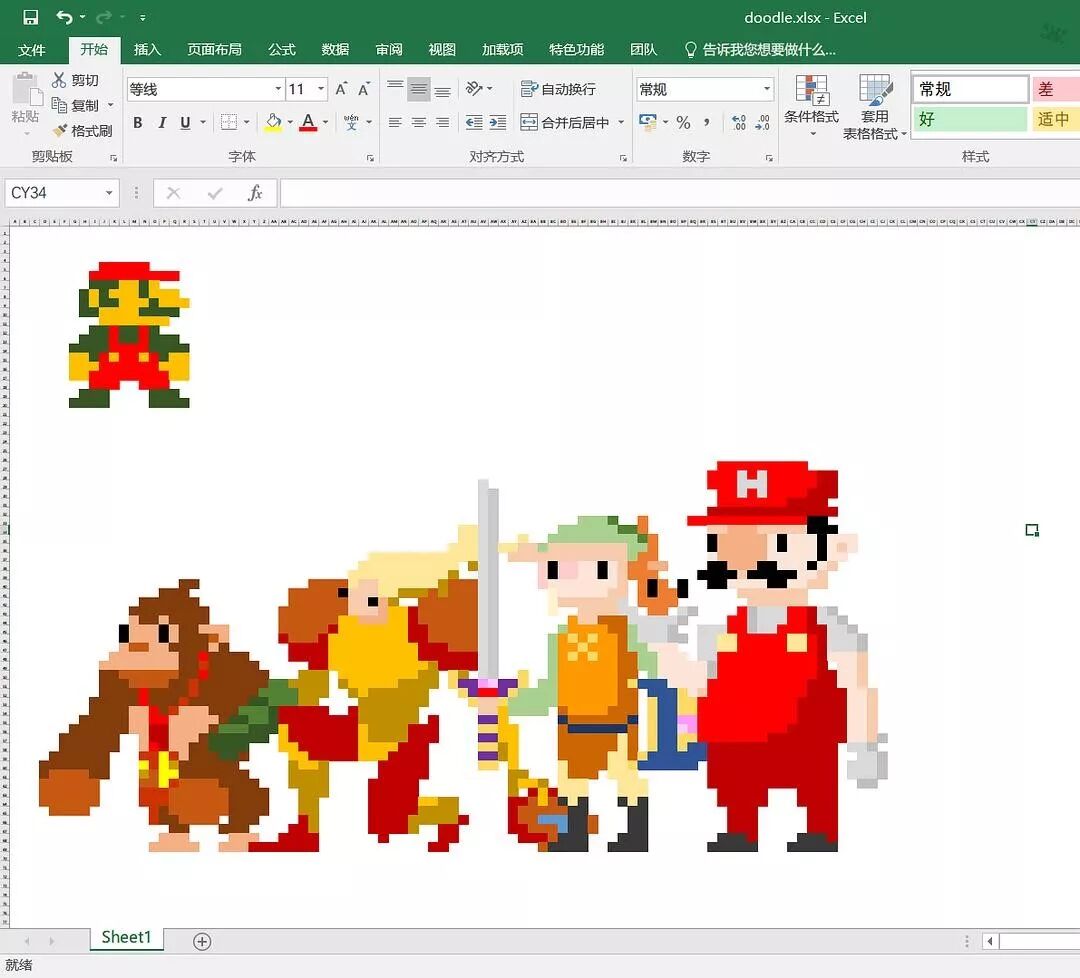Click the Save icon in quick access toolbar
The width and height of the screenshot is (1080, 978).
(30, 17)
